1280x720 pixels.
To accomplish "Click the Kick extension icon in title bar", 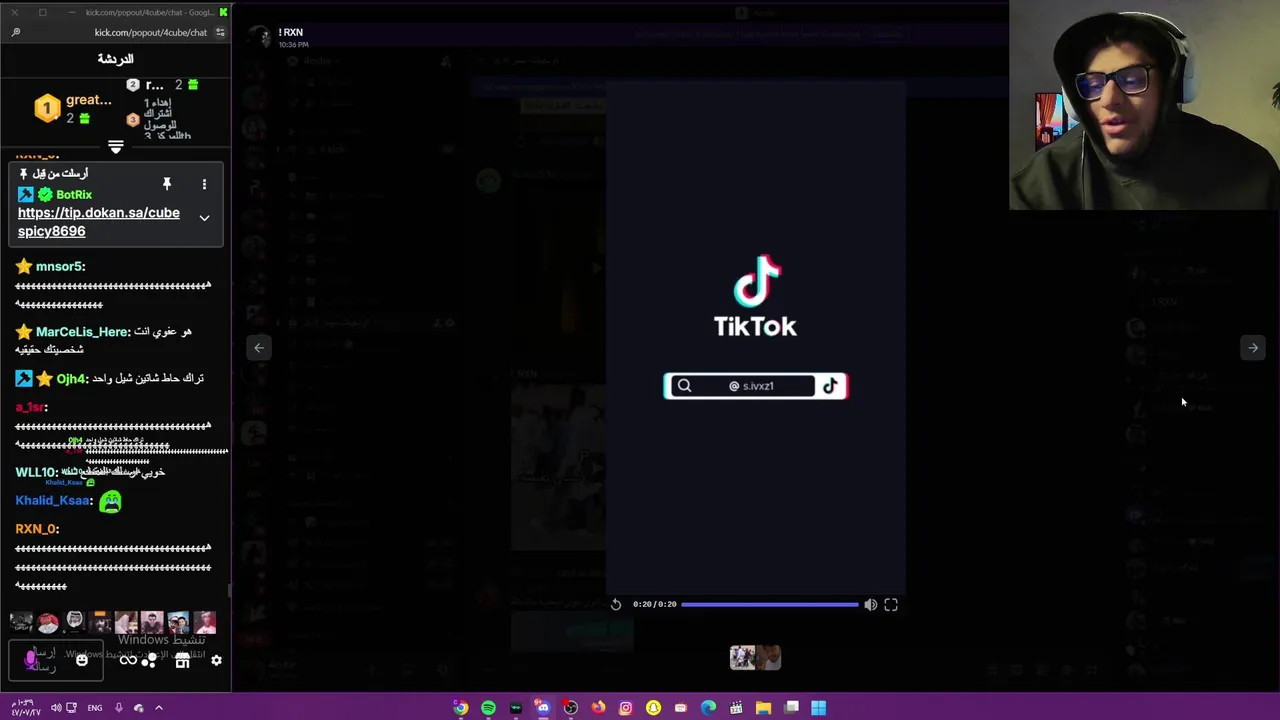I will tap(223, 12).
